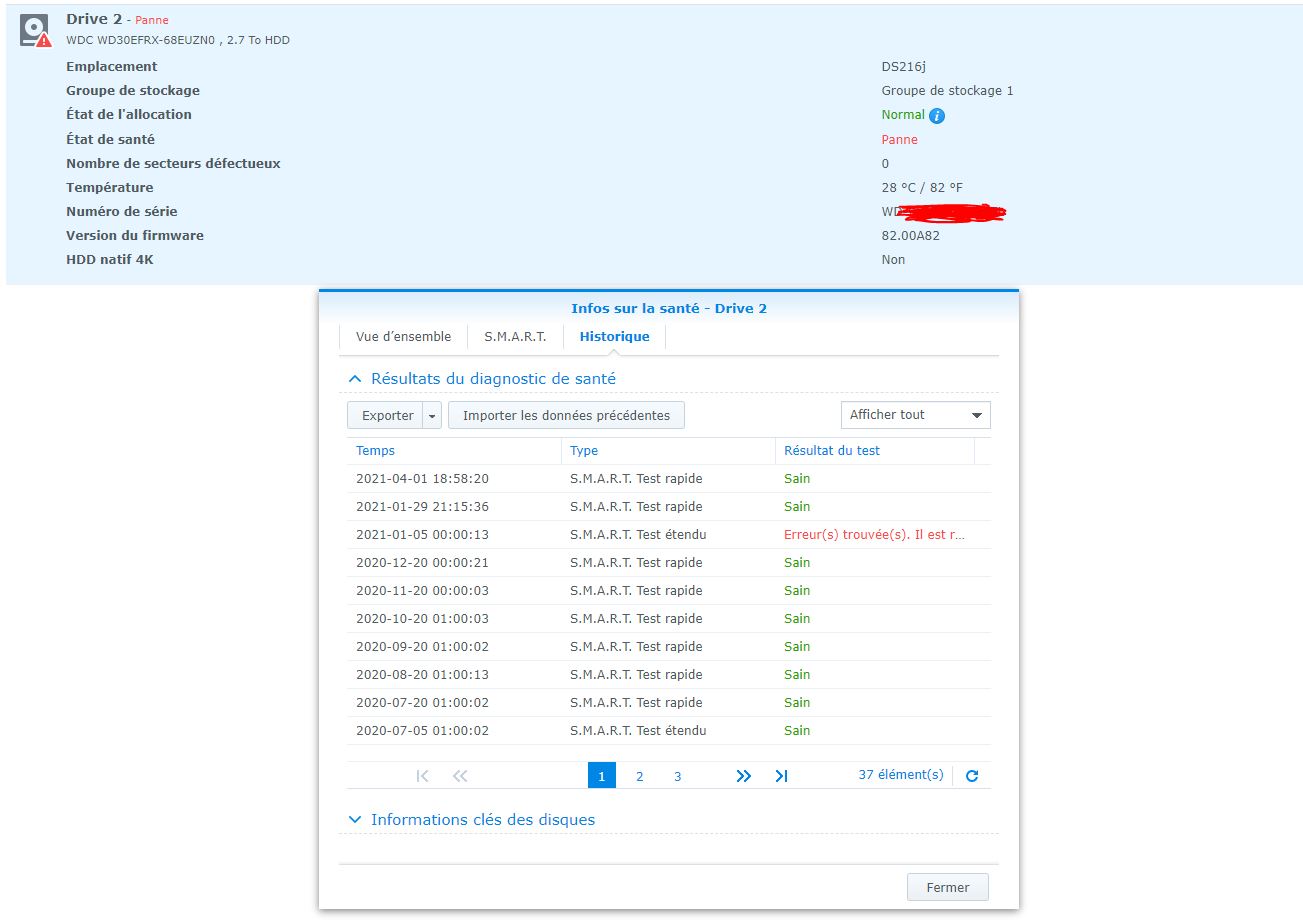
Task: Close the dialog with Fermer button
Action: [x=947, y=888]
